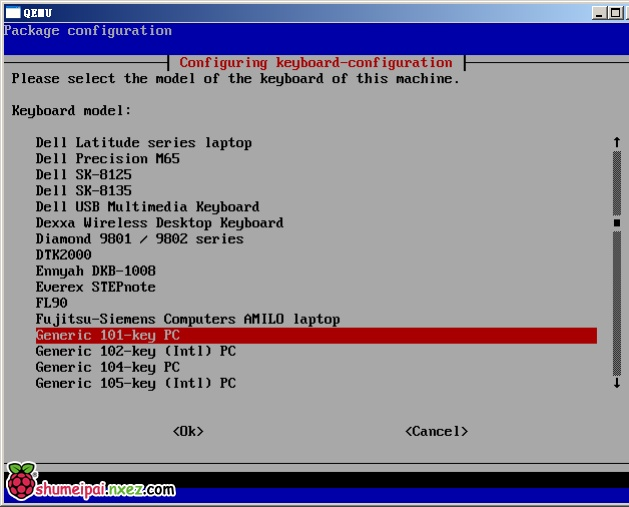629x507 pixels.
Task: Click the QEMU window title icon
Action: 12,13
